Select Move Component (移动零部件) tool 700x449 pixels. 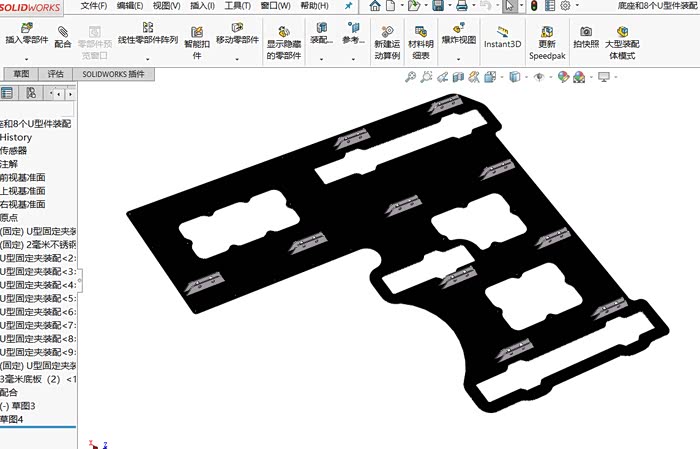coord(237,28)
